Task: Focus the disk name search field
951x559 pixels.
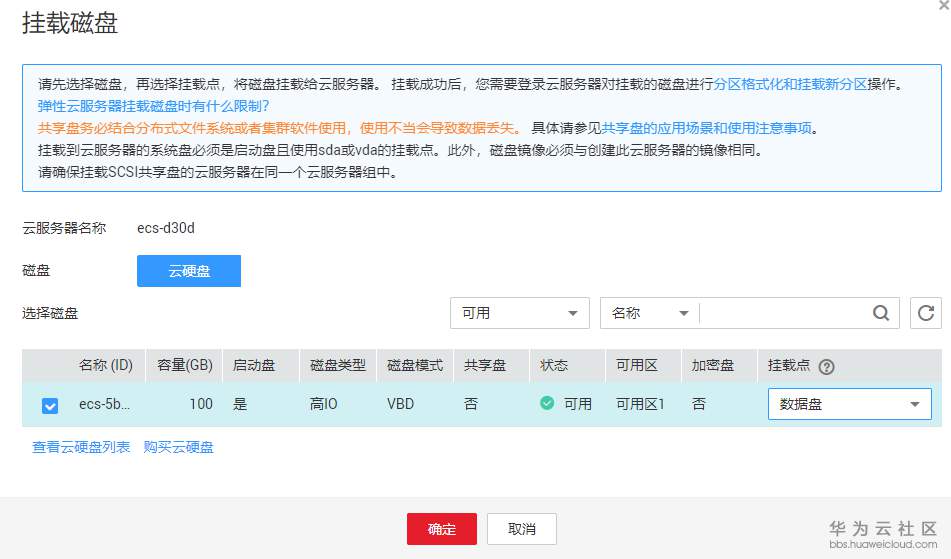Action: click(785, 313)
